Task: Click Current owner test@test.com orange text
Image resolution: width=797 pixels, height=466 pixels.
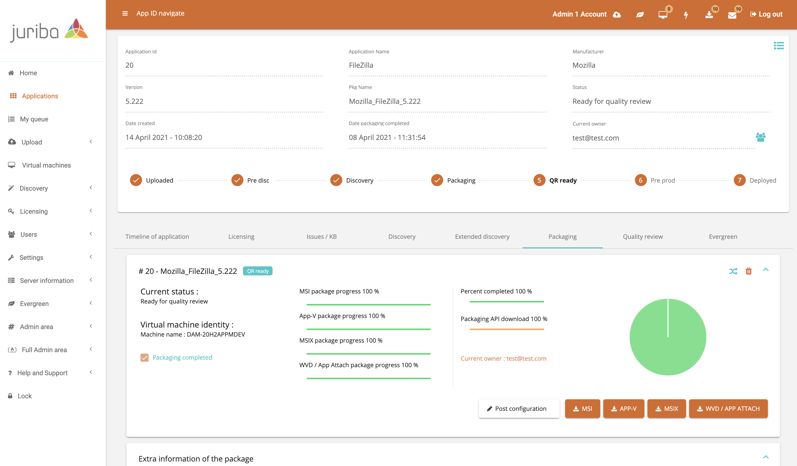Action: pos(503,358)
